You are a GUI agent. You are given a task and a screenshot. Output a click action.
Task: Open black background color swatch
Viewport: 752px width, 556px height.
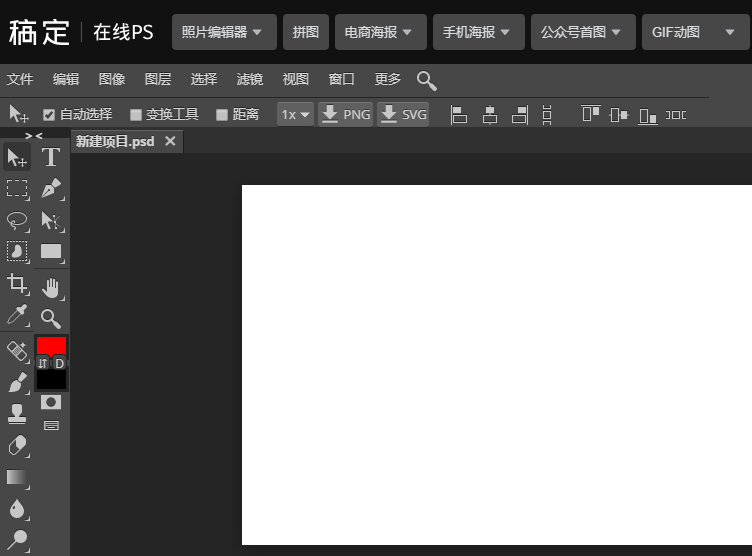[51, 380]
